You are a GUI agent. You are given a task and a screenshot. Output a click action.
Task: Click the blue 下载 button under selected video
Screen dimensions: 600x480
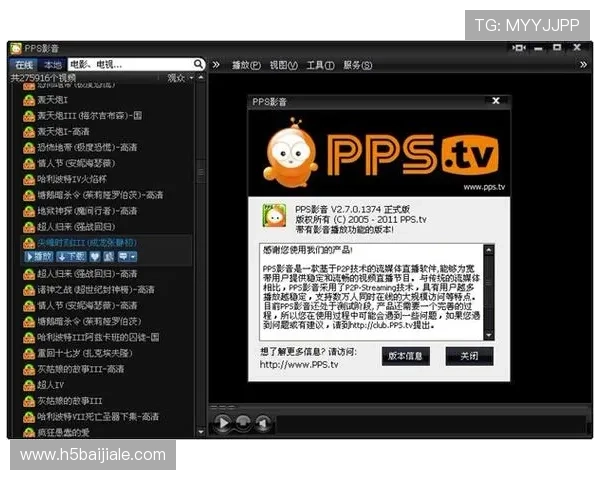(x=72, y=256)
